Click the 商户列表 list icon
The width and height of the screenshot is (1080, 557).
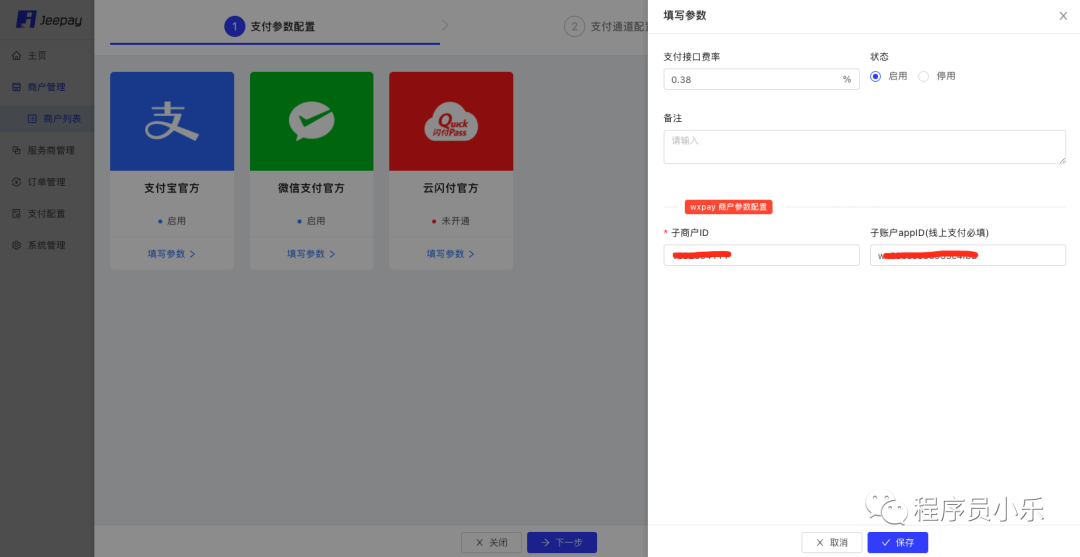[x=32, y=118]
